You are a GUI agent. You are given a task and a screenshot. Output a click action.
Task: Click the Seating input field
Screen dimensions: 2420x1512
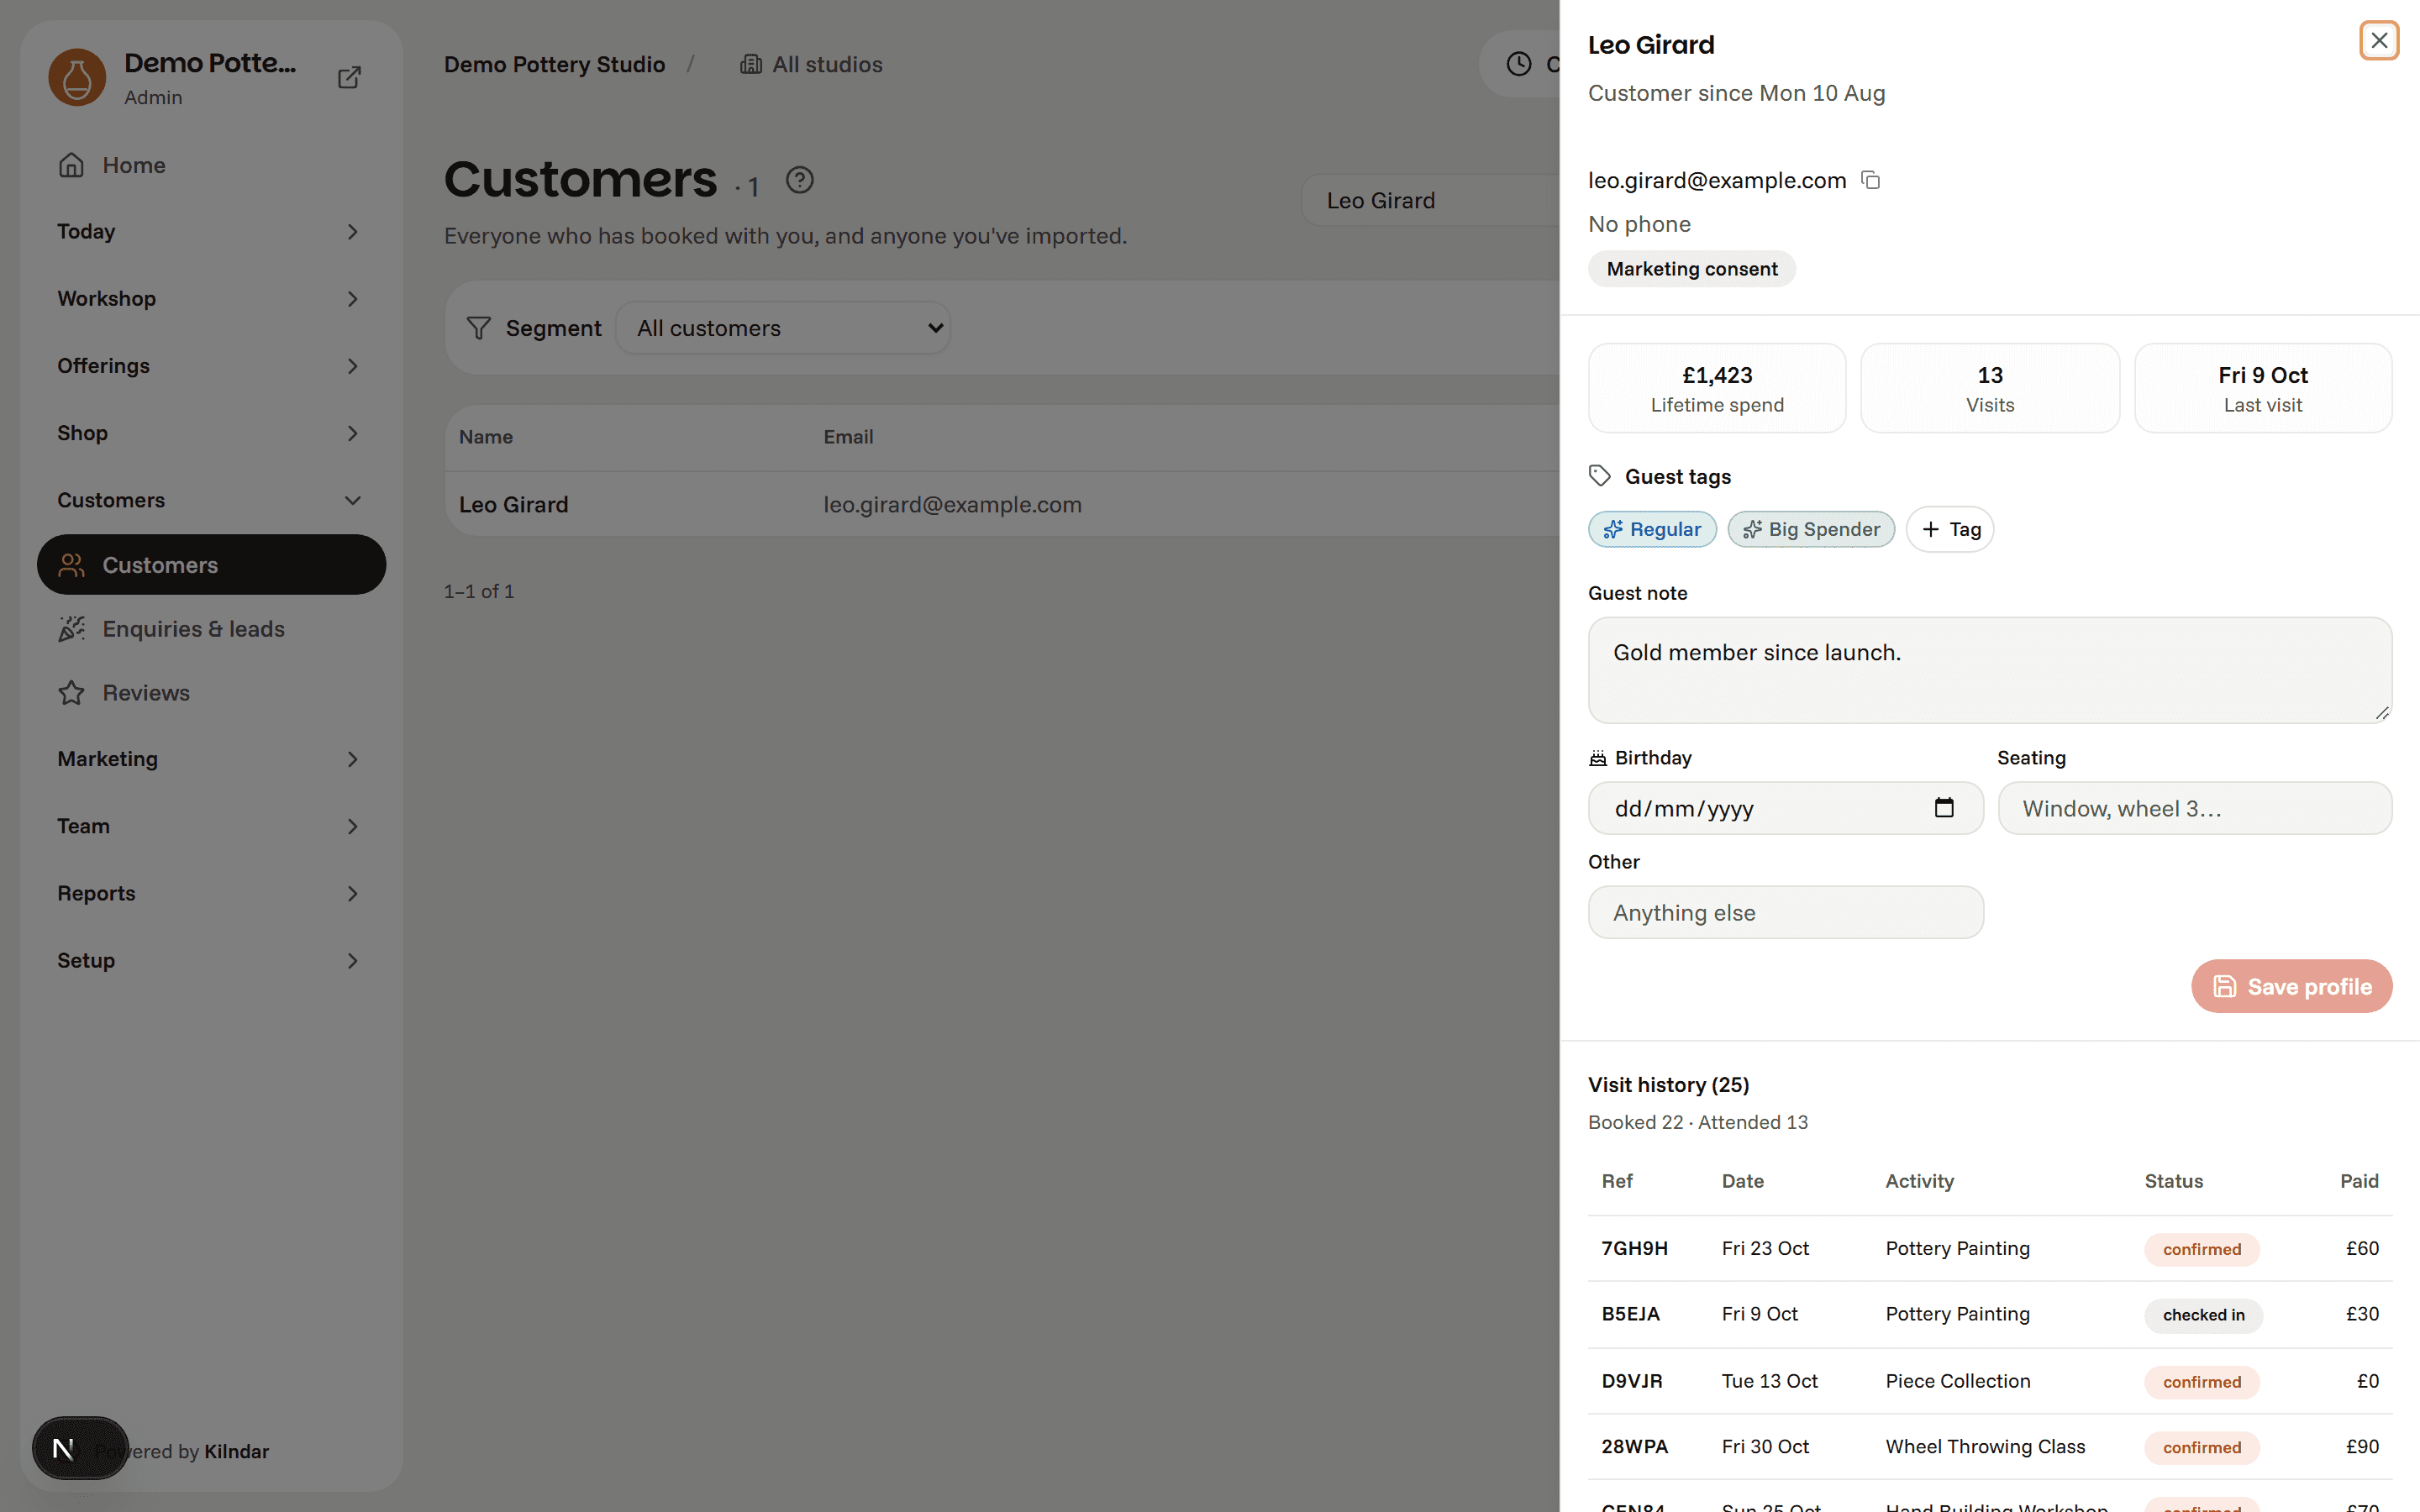[2194, 808]
